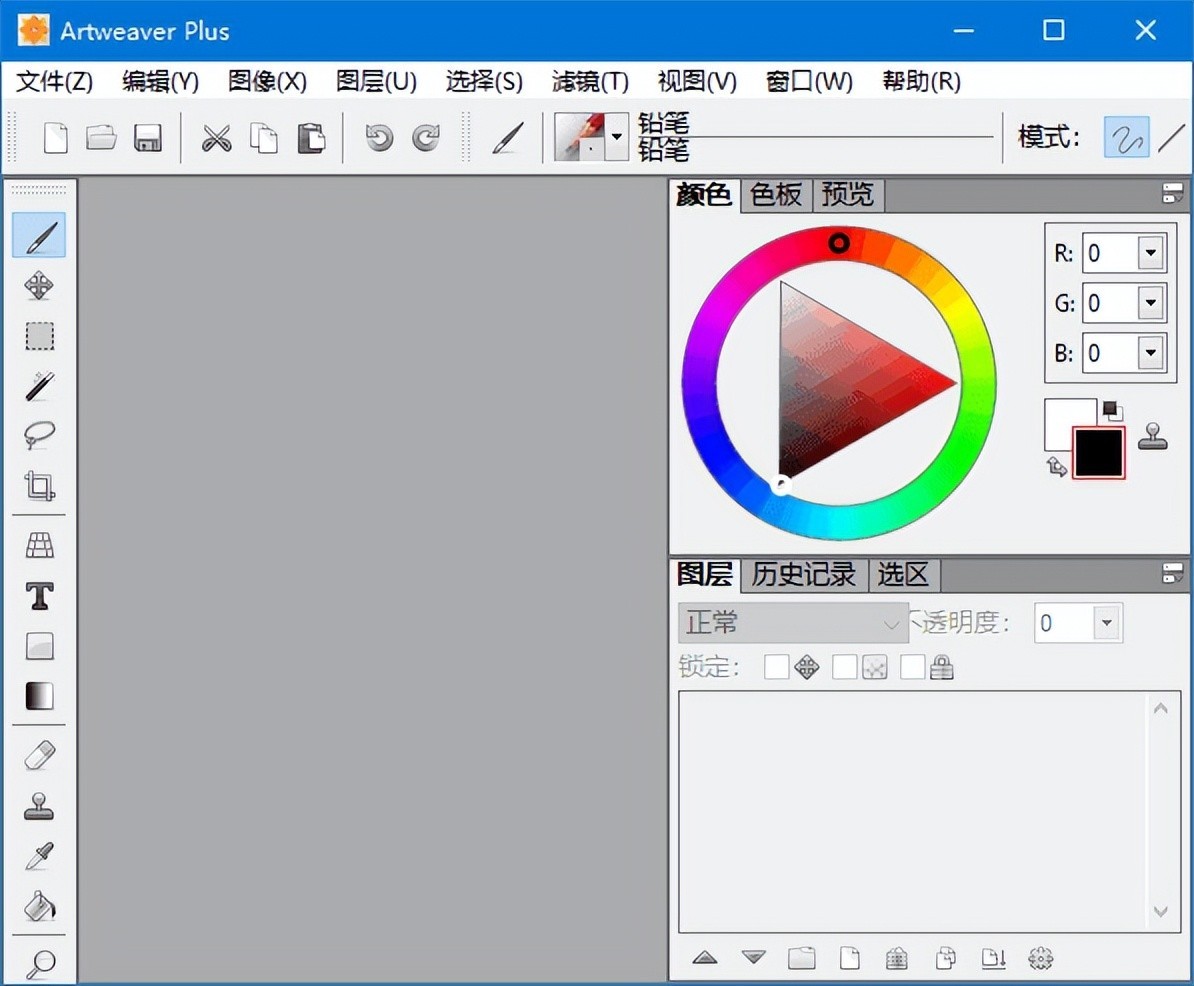
Task: Pick the Eraser tool
Action: point(39,755)
